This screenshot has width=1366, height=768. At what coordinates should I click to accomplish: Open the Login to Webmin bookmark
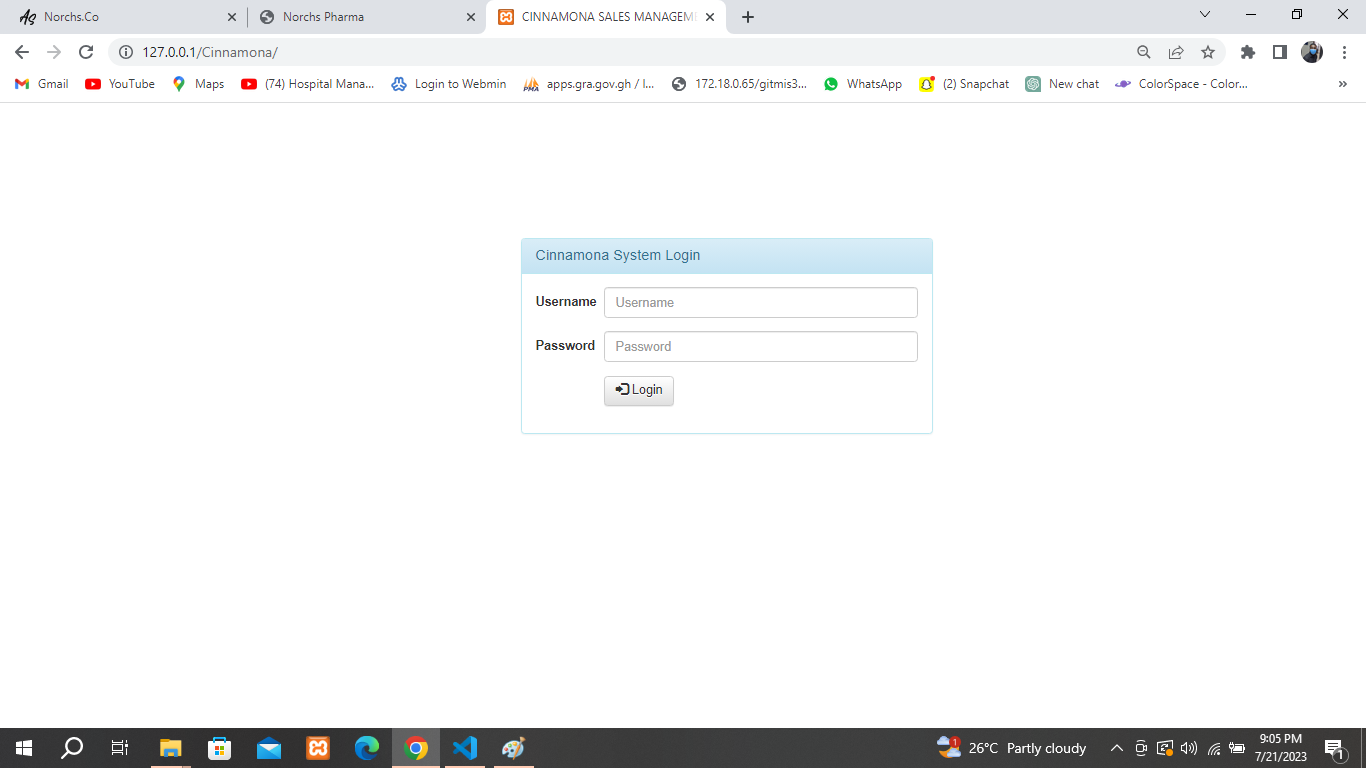[449, 84]
